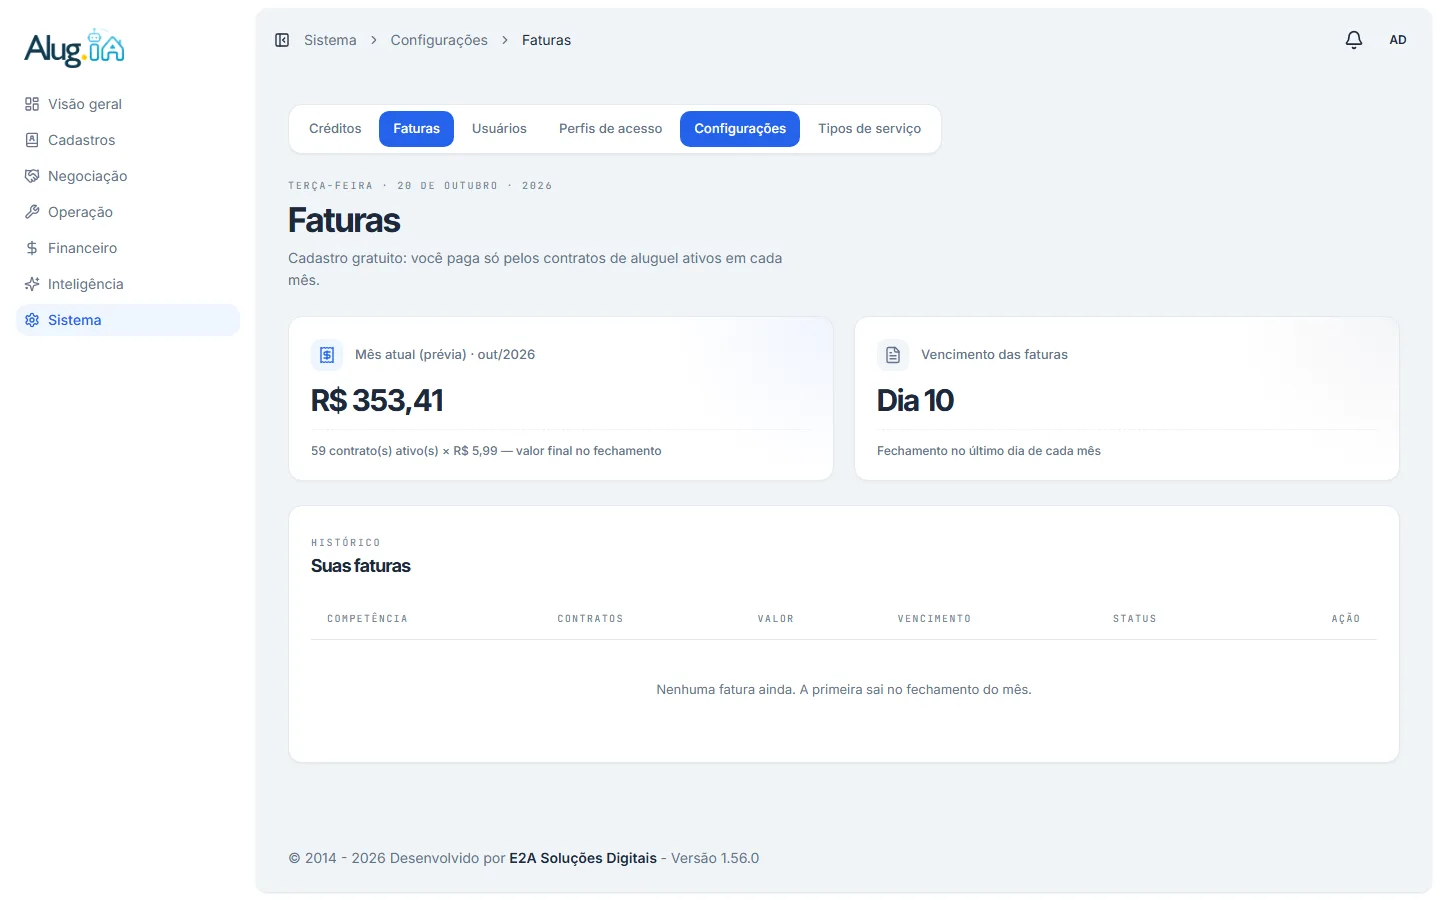Click the document icon beside Vencimento das faturas
The image size is (1440, 900).
tap(893, 355)
